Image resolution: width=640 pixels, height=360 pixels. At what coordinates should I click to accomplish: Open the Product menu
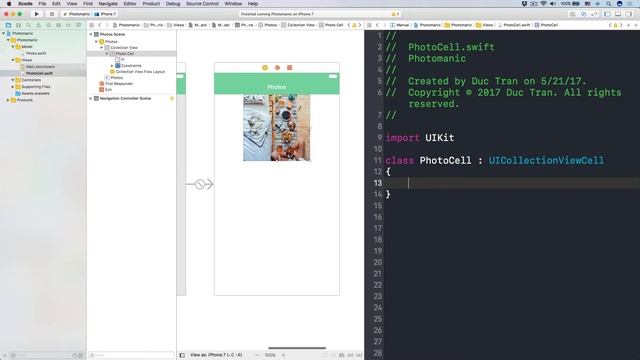pyautogui.click(x=151, y=4)
